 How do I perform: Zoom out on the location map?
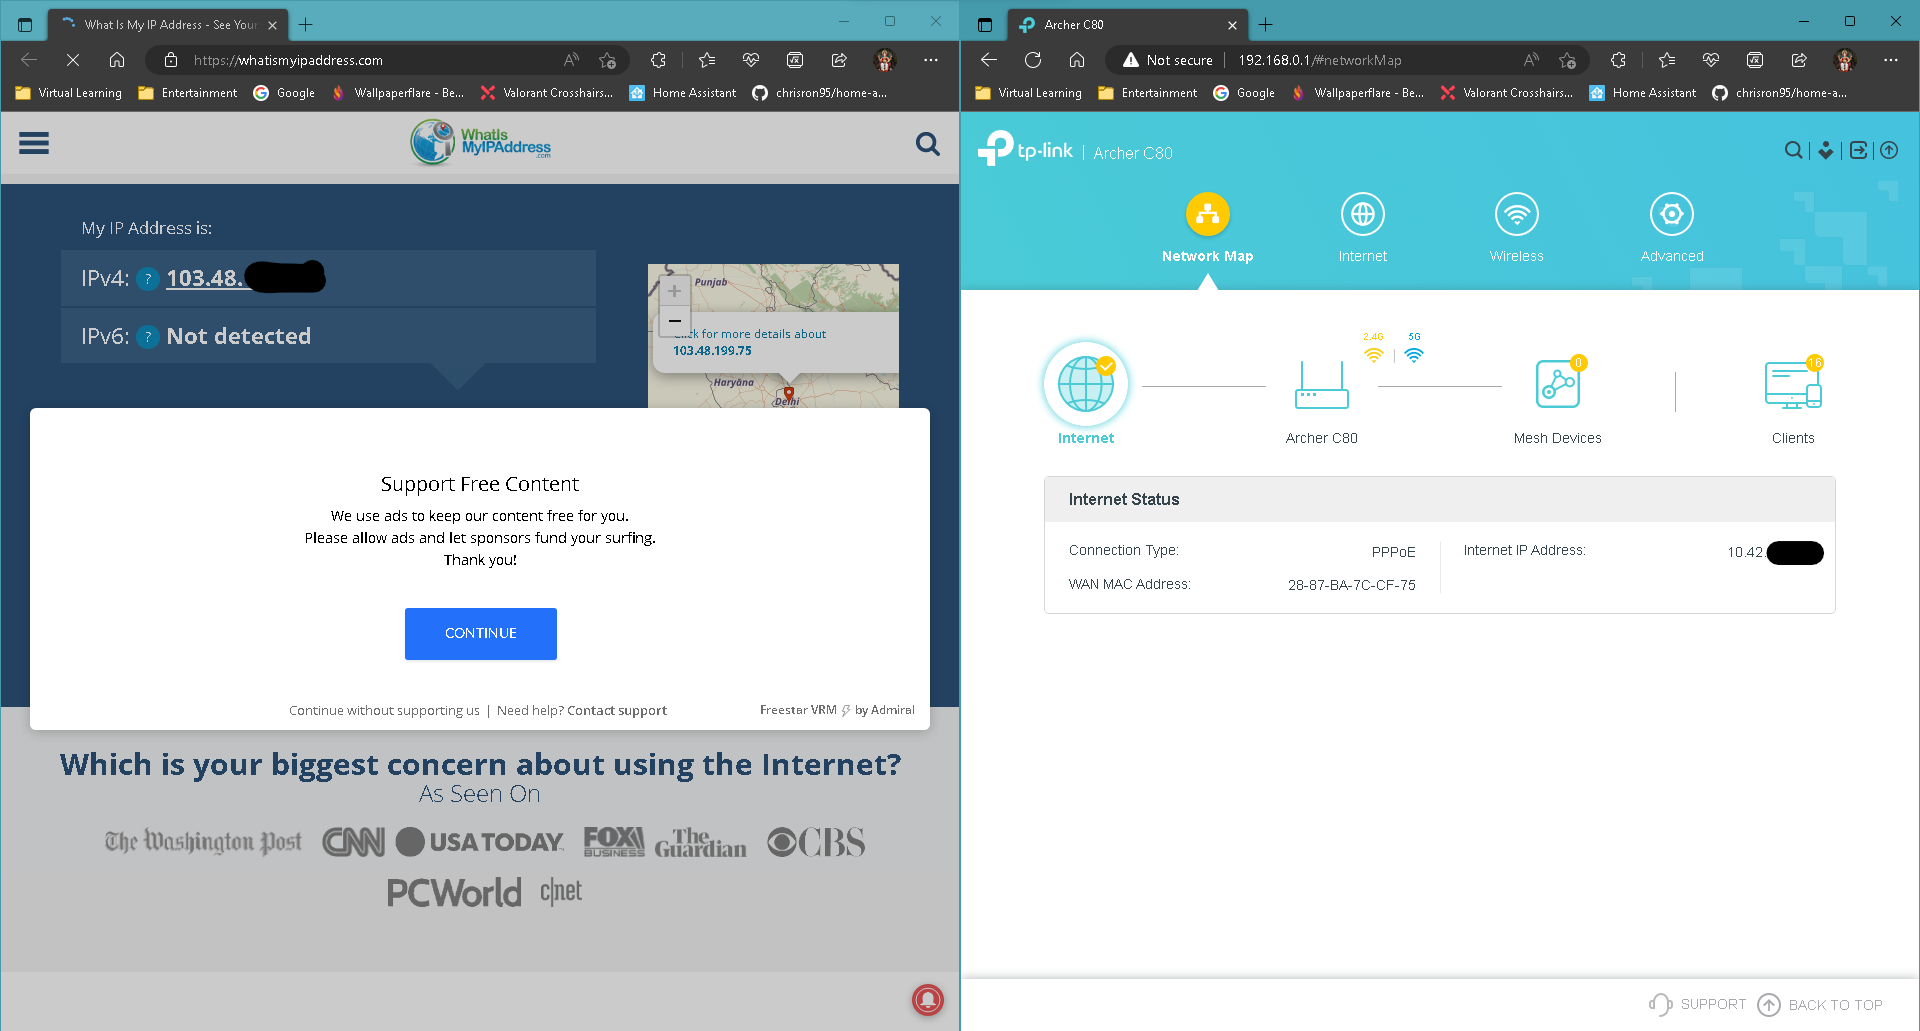674,321
